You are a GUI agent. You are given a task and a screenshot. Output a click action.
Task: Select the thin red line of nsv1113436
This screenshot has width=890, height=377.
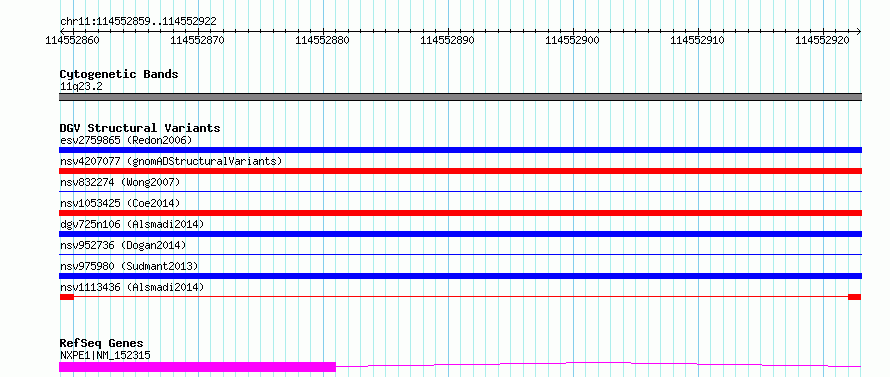pyautogui.click(x=460, y=297)
